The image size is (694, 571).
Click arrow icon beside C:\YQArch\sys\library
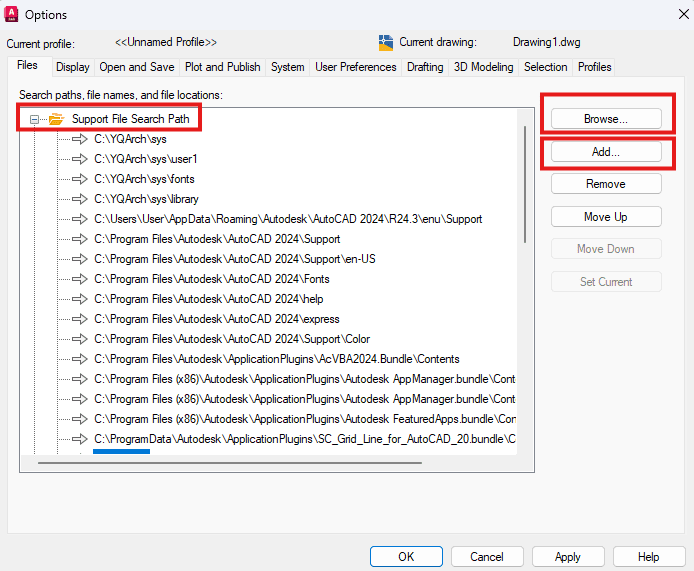point(80,199)
